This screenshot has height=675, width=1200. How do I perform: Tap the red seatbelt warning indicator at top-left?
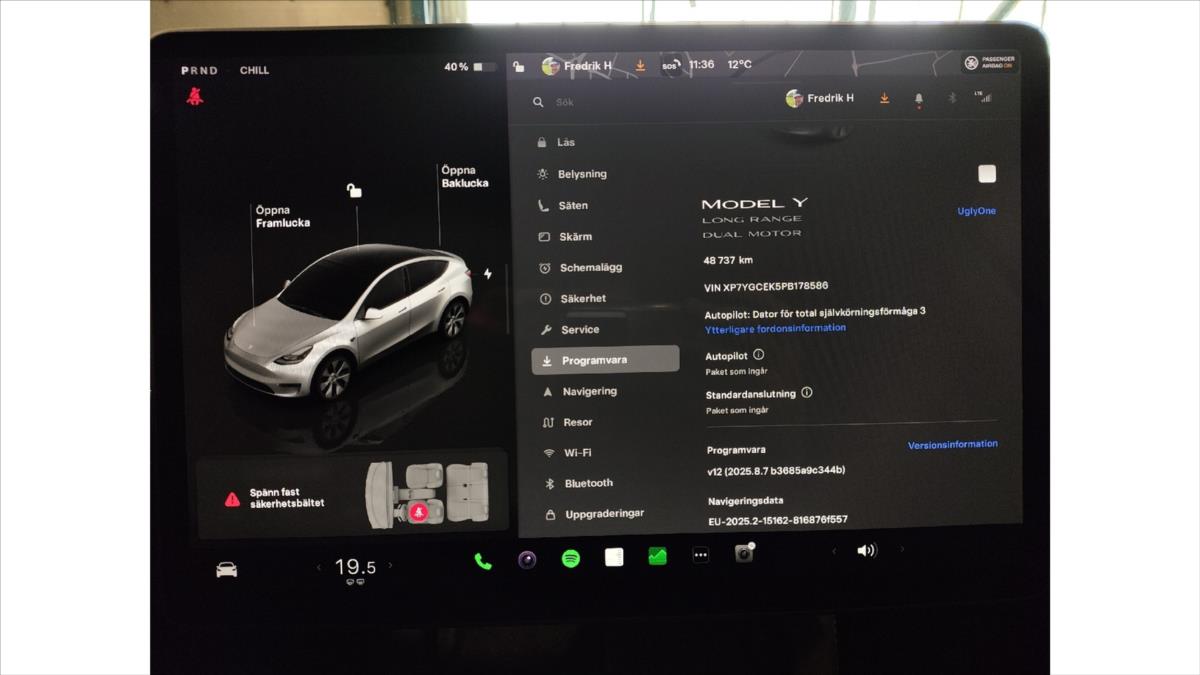pyautogui.click(x=195, y=97)
